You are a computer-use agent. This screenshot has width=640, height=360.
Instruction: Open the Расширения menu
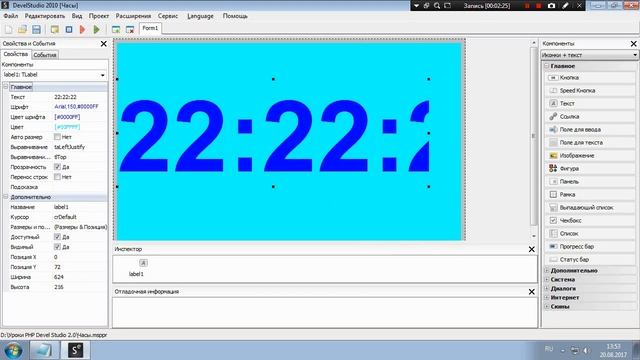[133, 16]
